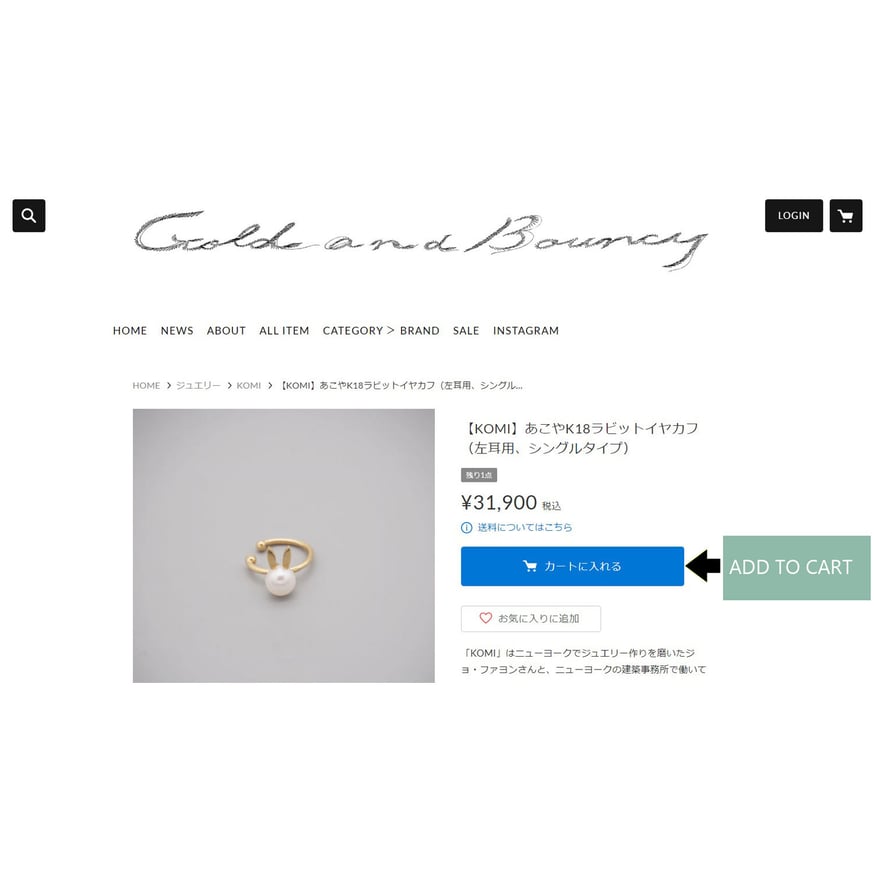874x874 pixels.
Task: Click the LOGIN button
Action: [794, 216]
